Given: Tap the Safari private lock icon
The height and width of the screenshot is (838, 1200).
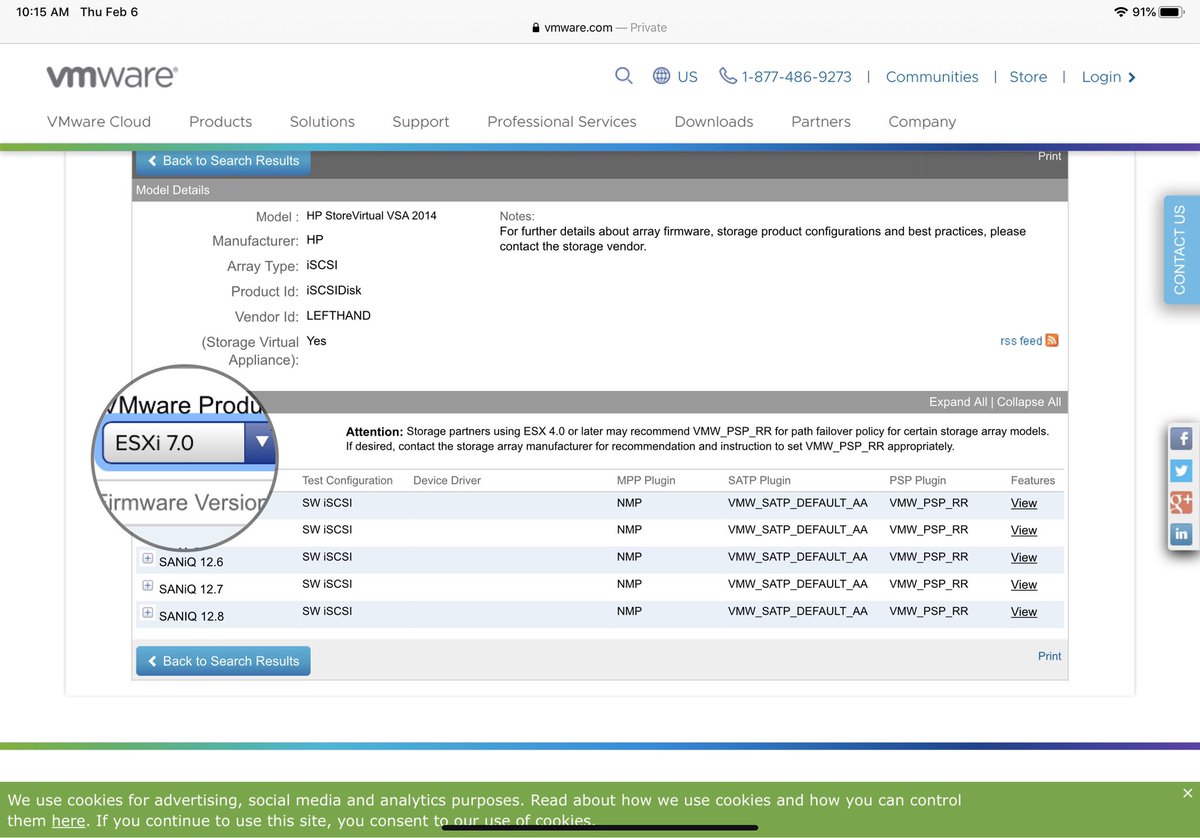Looking at the screenshot, I should pyautogui.click(x=536, y=28).
